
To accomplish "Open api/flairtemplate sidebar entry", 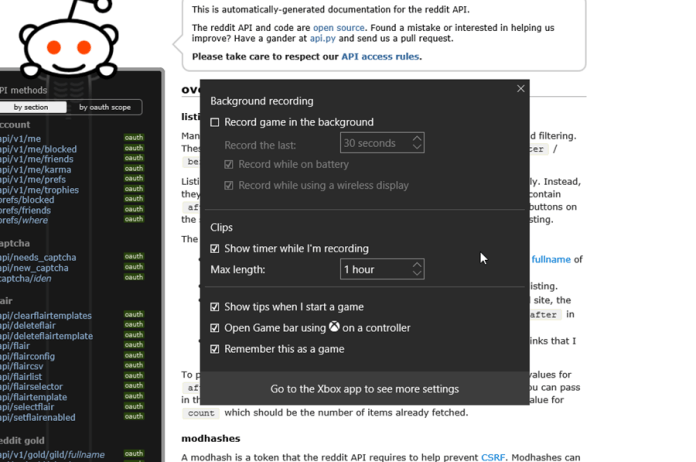I will 34,397.
